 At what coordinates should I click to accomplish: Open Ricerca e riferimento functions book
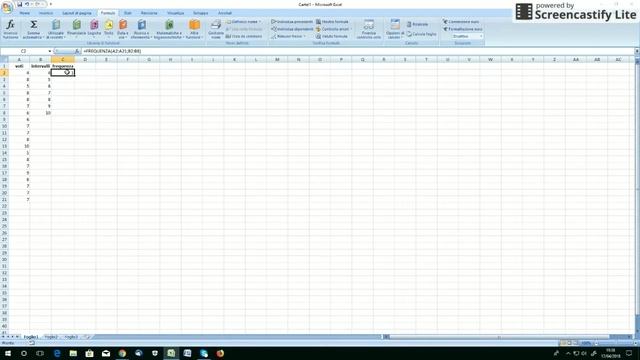[x=141, y=29]
